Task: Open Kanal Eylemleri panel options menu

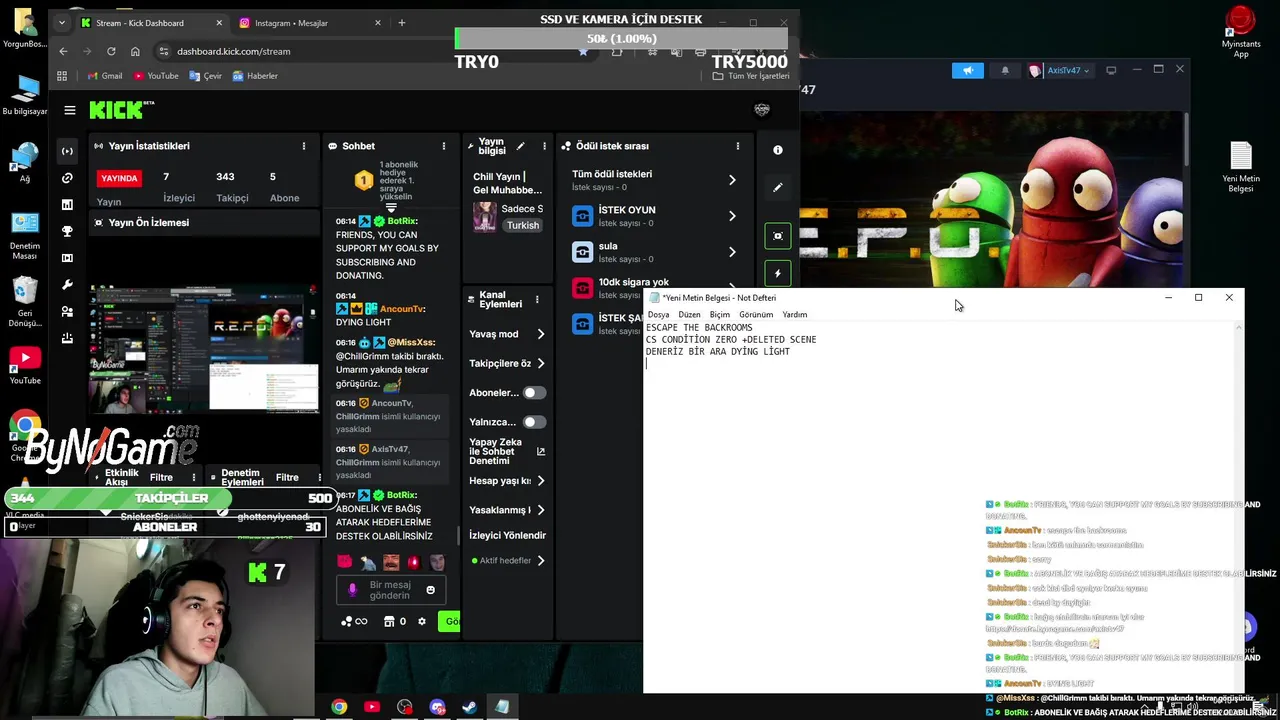Action: coord(537,299)
